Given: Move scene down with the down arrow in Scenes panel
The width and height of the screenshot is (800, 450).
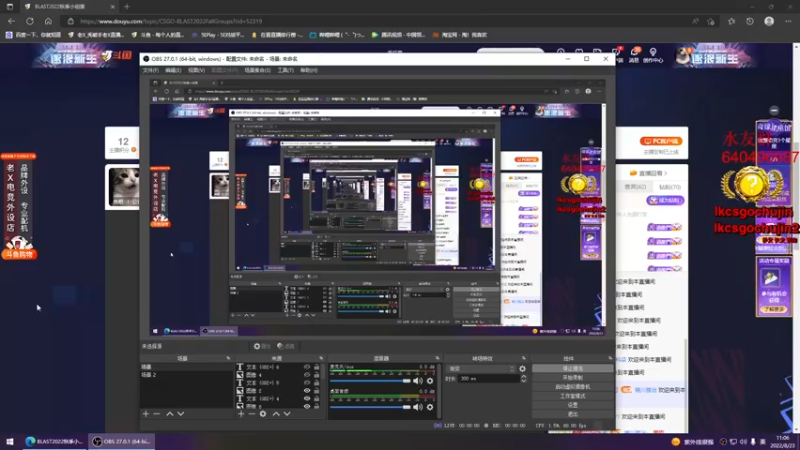Looking at the screenshot, I should (181, 414).
